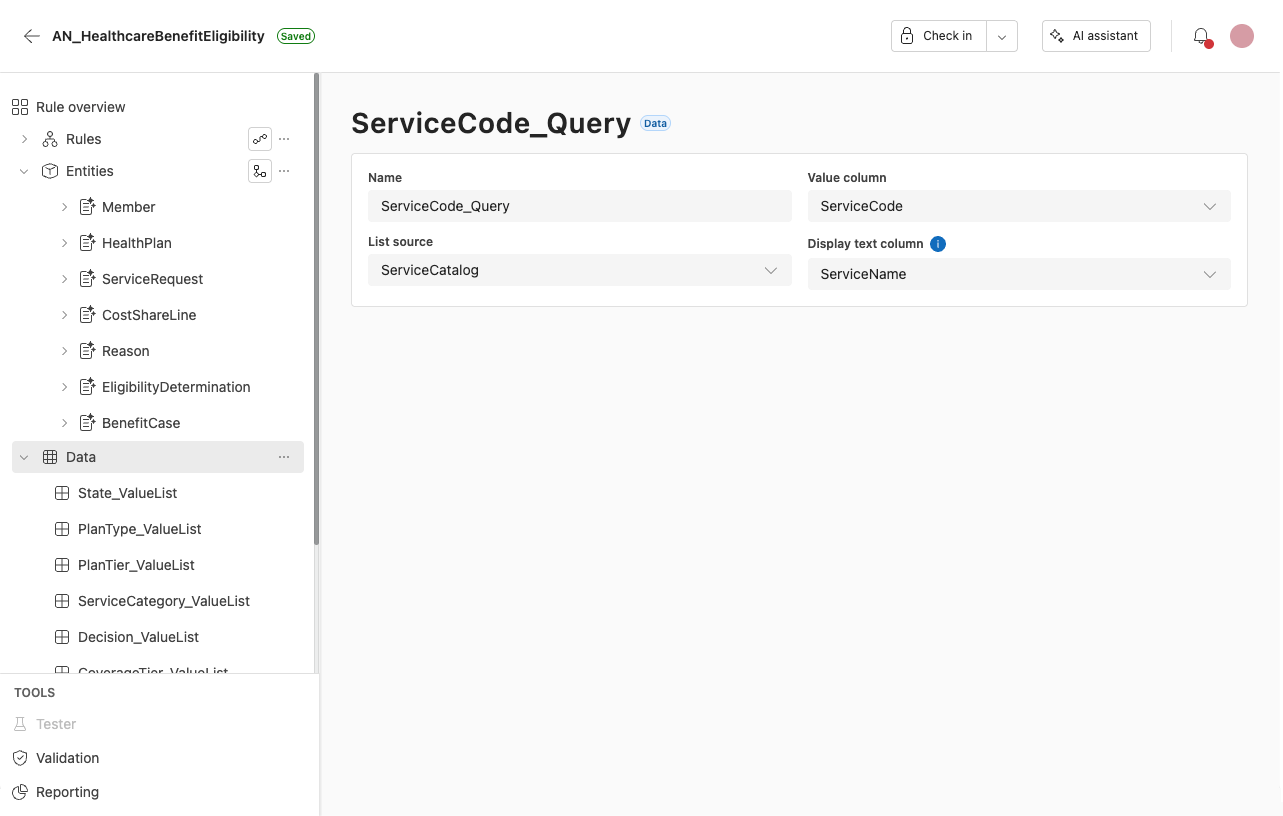Click the Data table icon
This screenshot has width=1283, height=816.
click(x=50, y=457)
